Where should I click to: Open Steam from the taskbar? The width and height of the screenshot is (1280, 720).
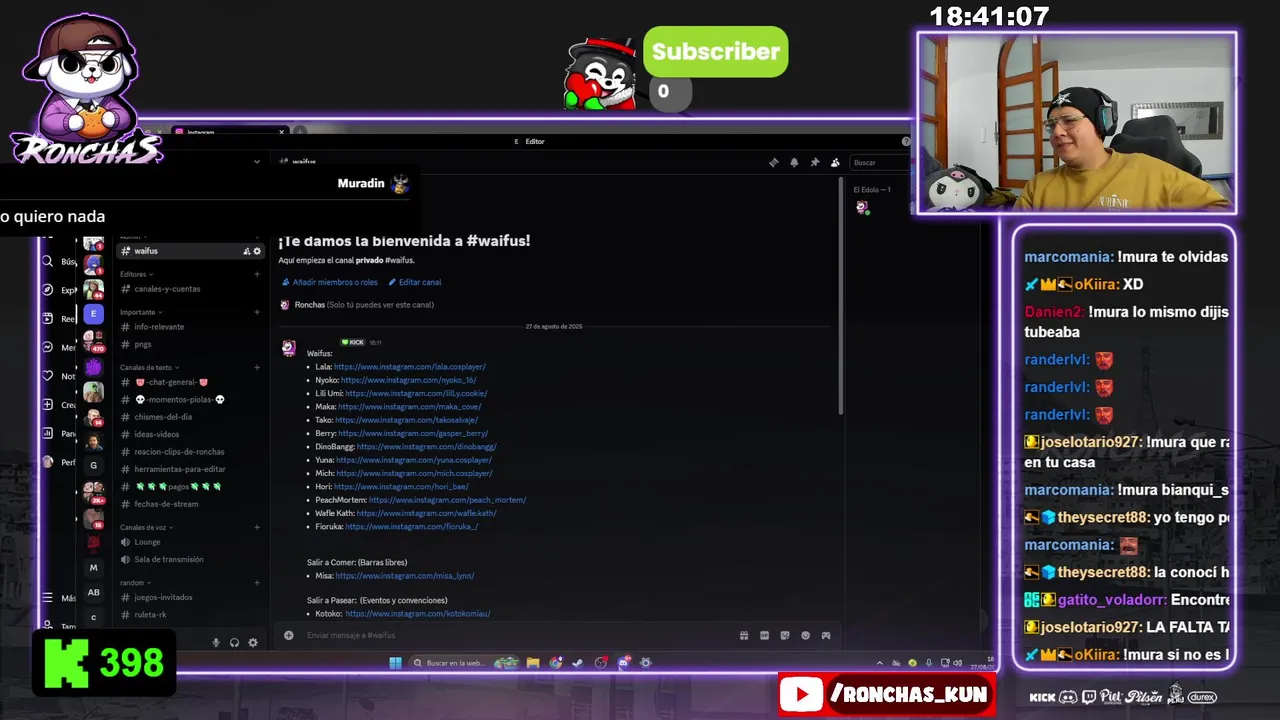pyautogui.click(x=578, y=663)
